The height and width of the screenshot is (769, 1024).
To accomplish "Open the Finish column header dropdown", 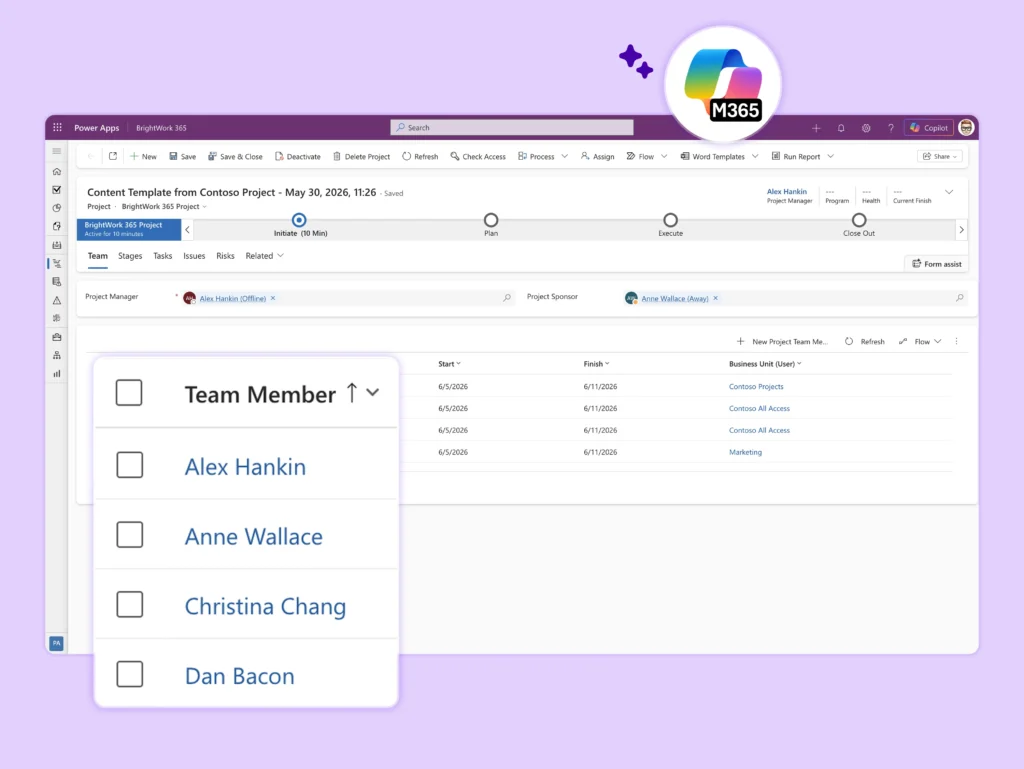I will point(596,364).
